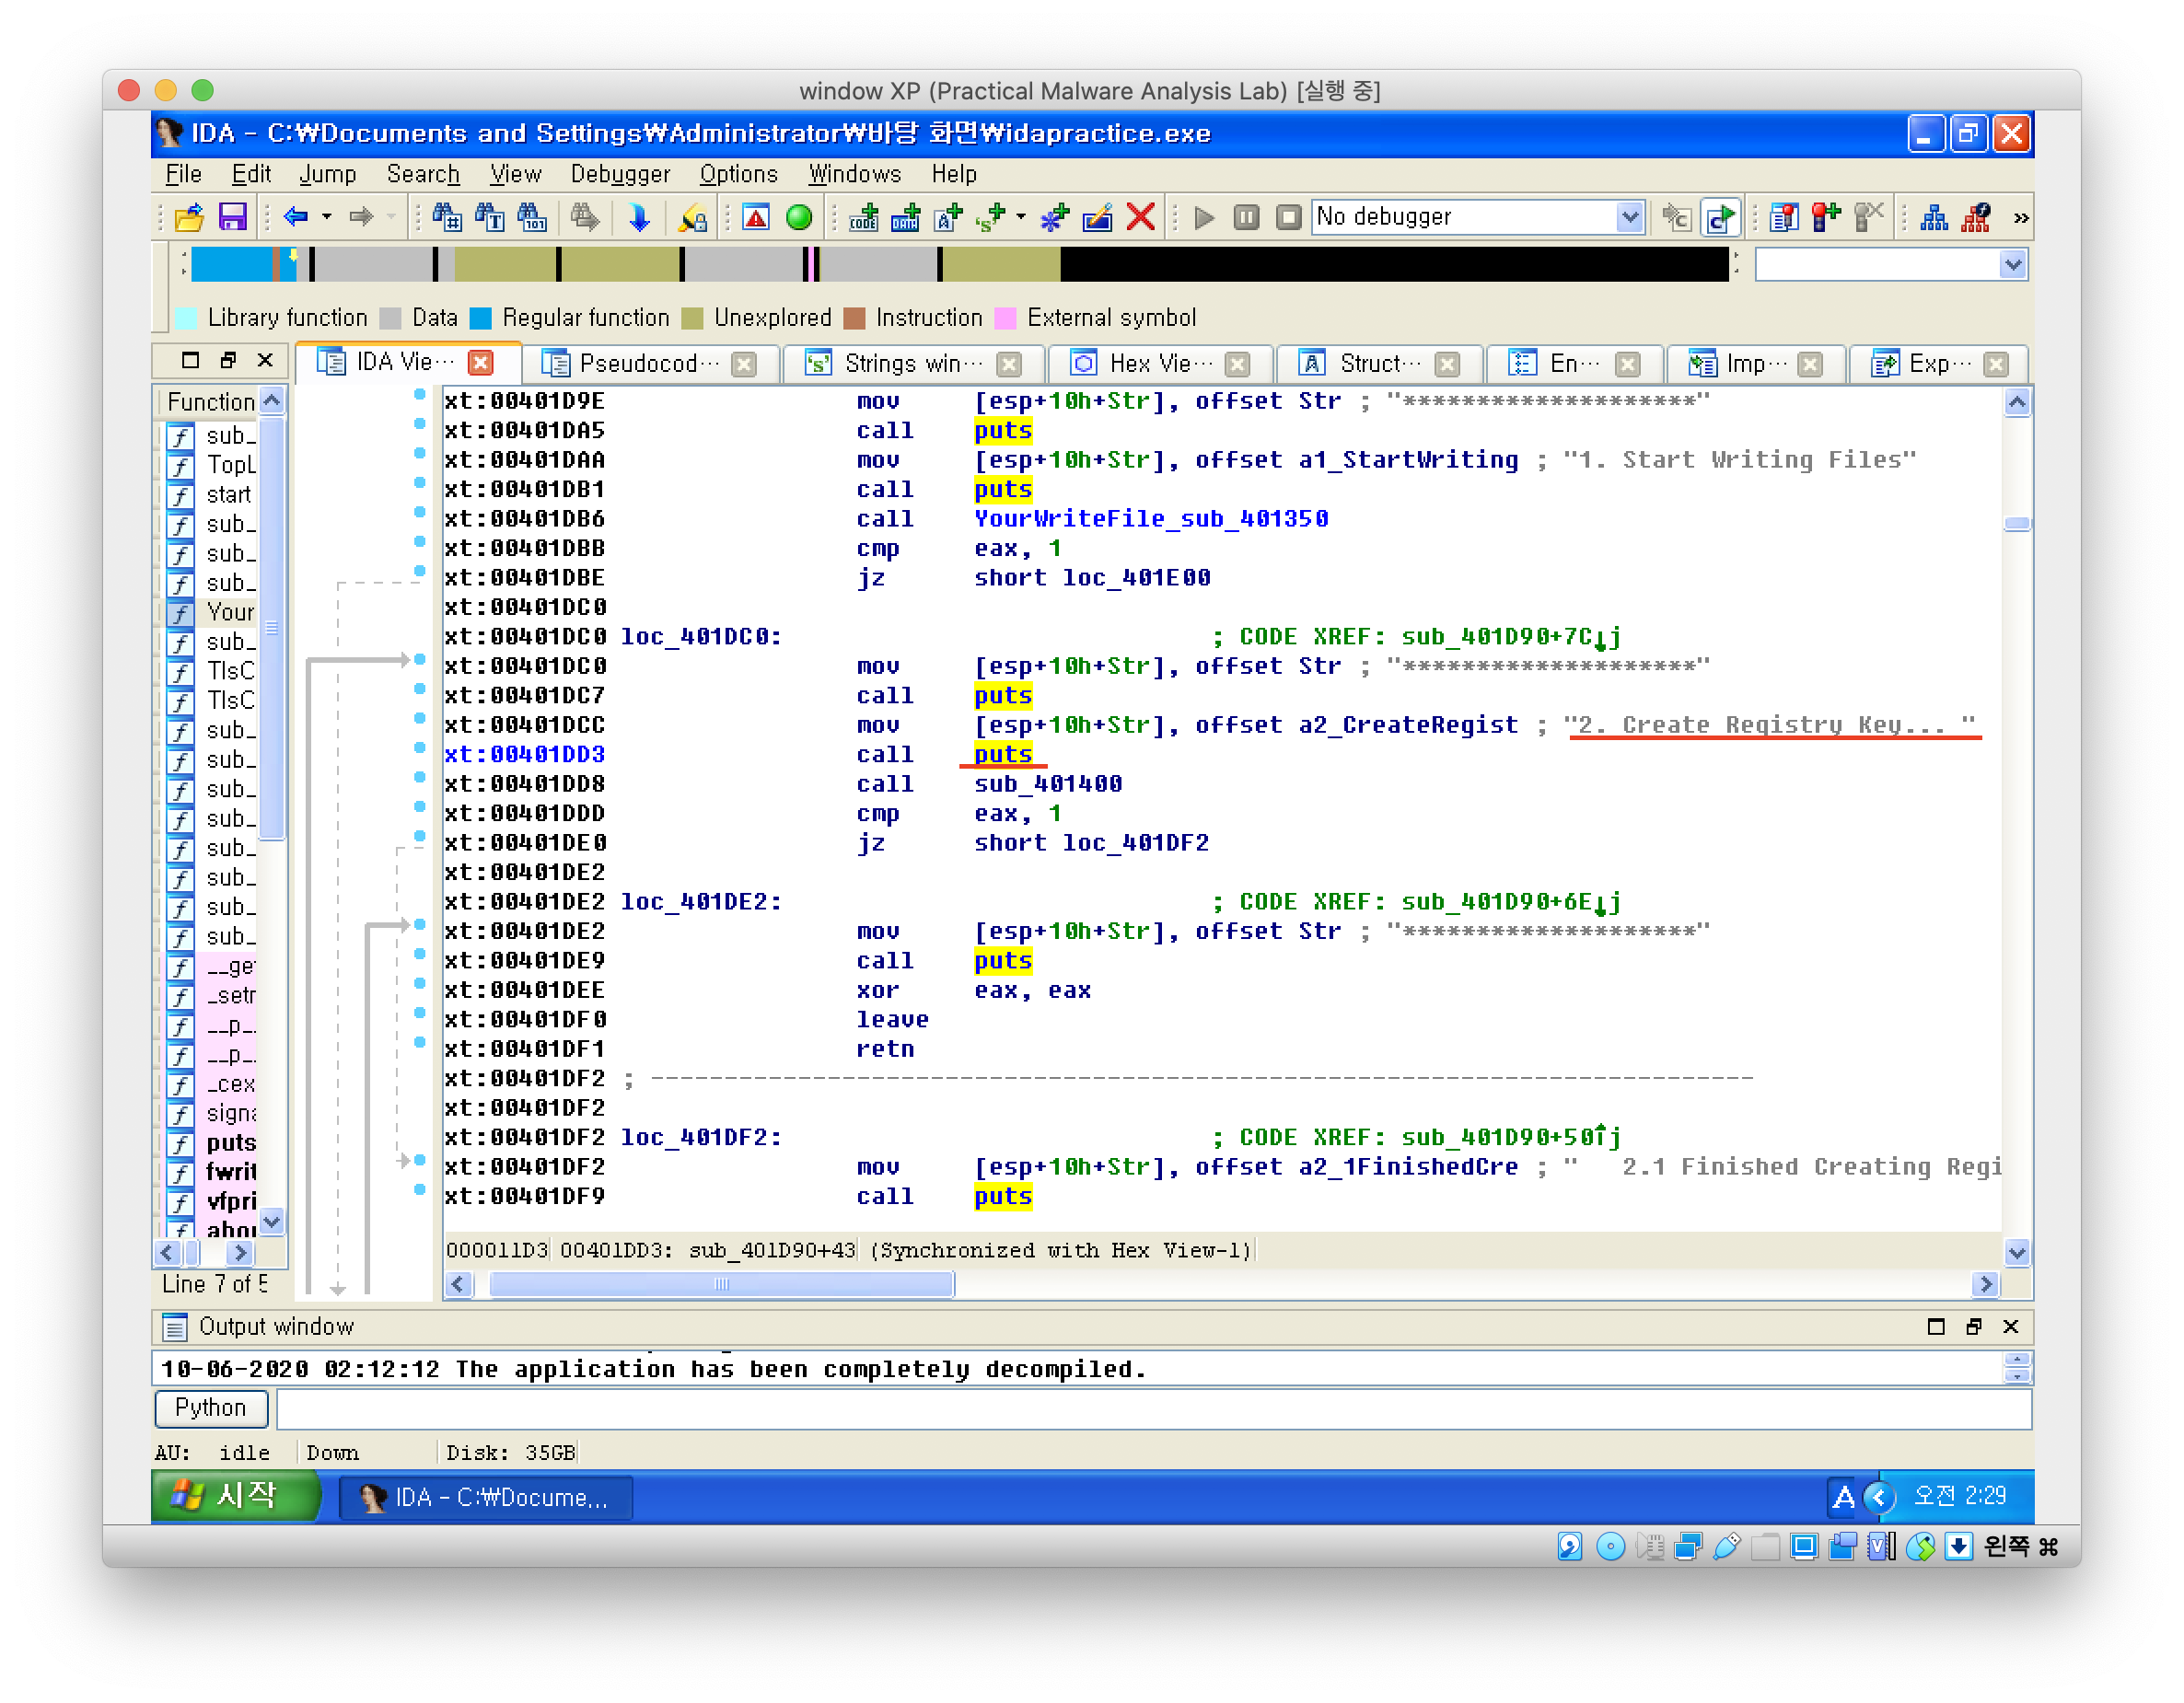2184x1703 pixels.
Task: Start the debugger process play button
Action: [1204, 217]
